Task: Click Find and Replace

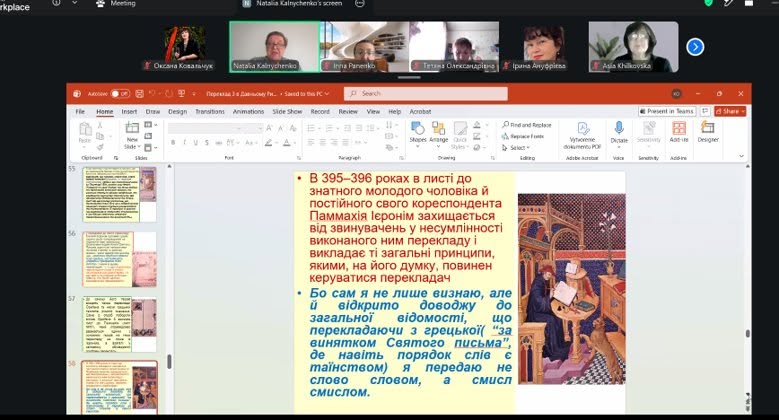Action: click(x=527, y=125)
